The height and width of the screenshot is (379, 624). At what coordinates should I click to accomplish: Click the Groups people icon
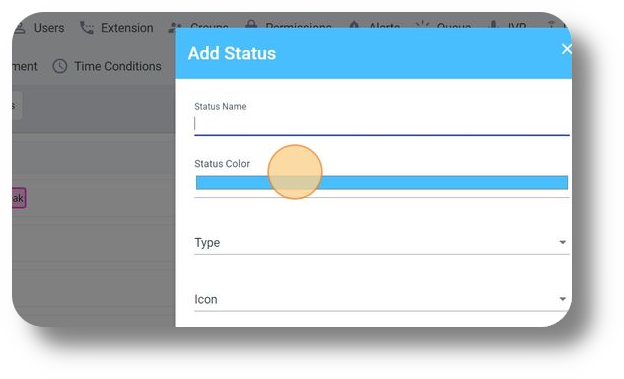174,26
